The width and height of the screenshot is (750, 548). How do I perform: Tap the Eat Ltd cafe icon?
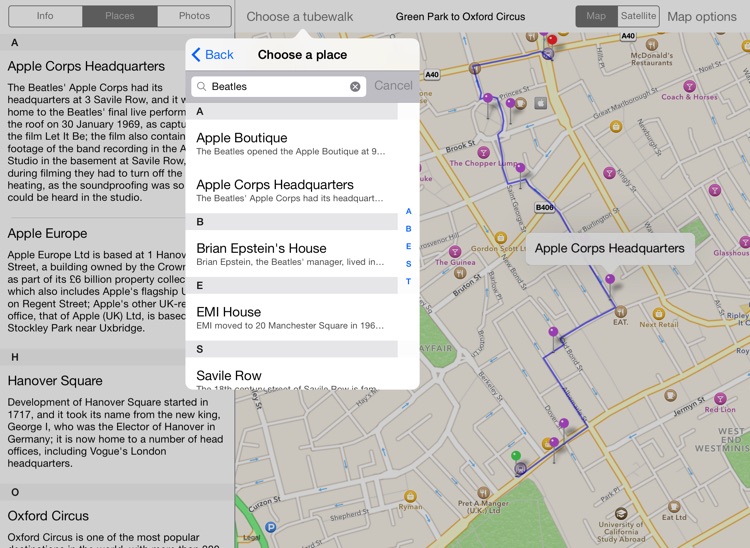pyautogui.click(x=673, y=506)
